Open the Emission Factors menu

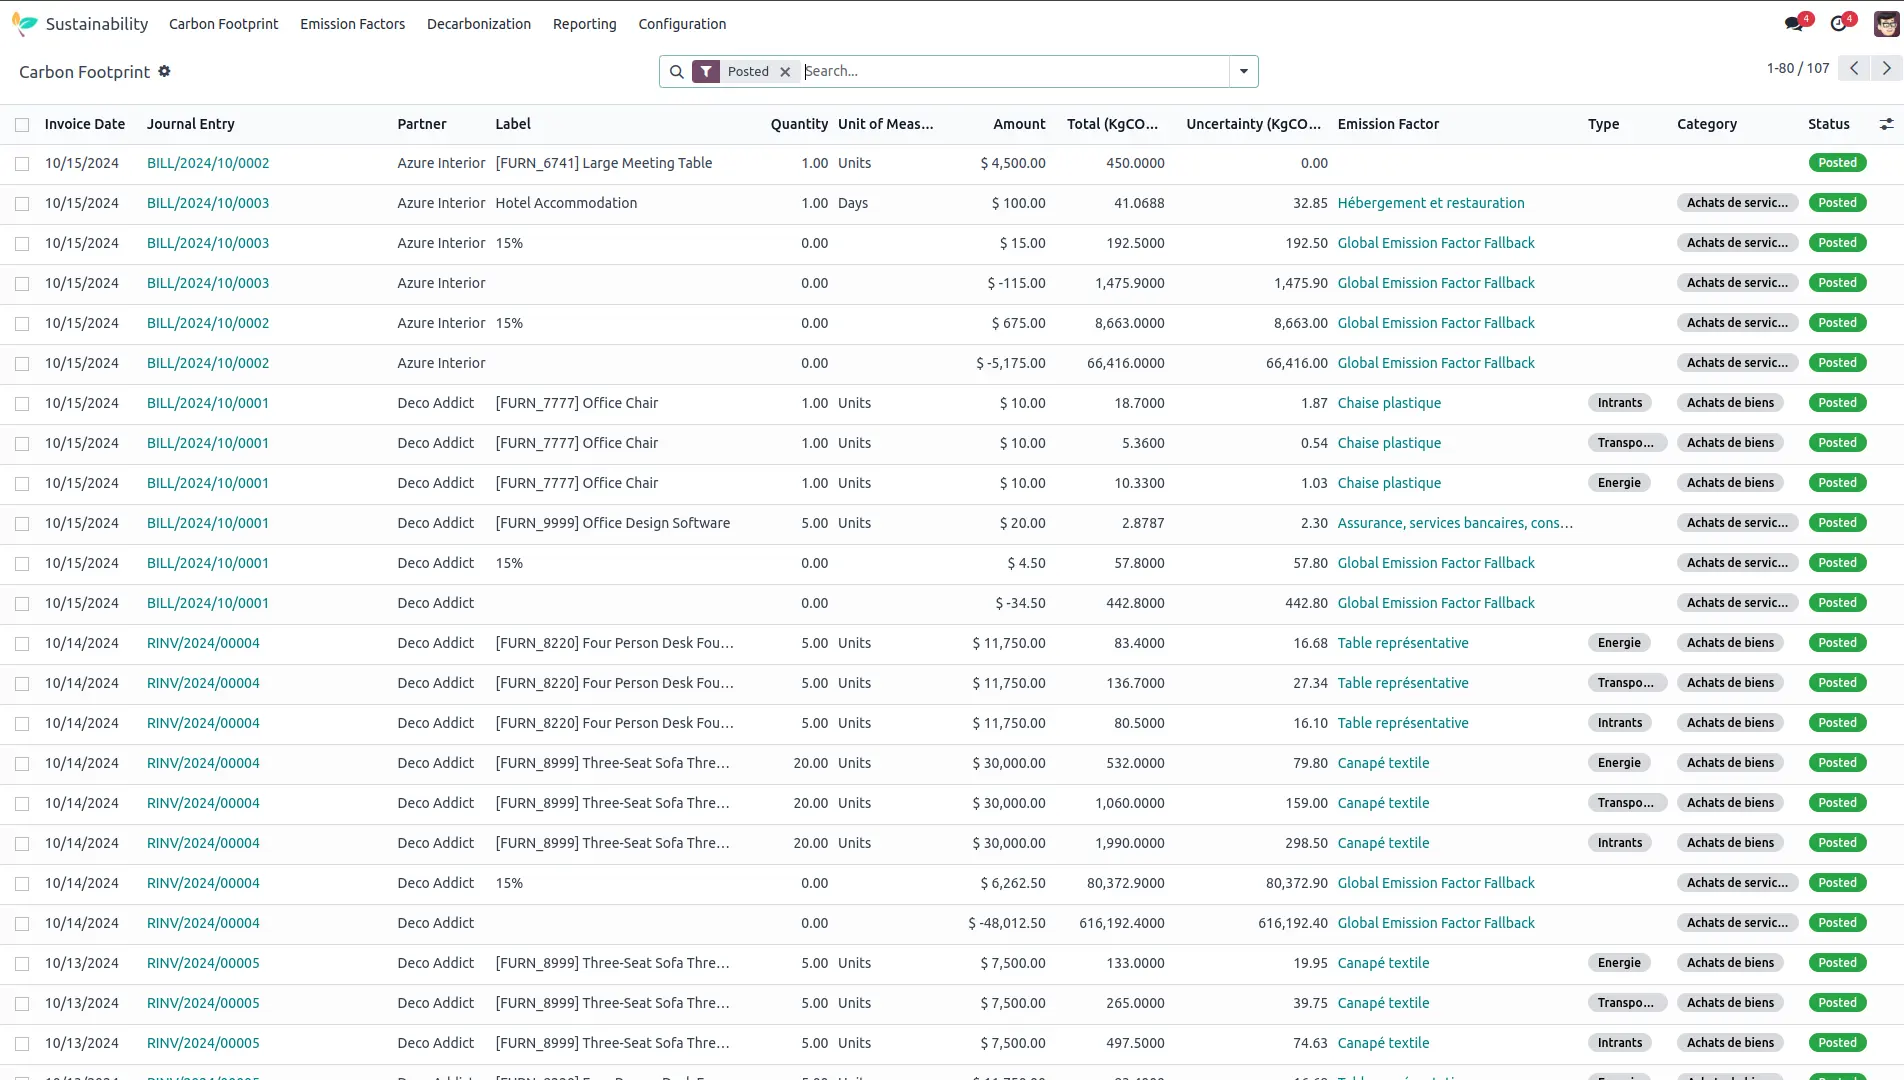click(352, 24)
